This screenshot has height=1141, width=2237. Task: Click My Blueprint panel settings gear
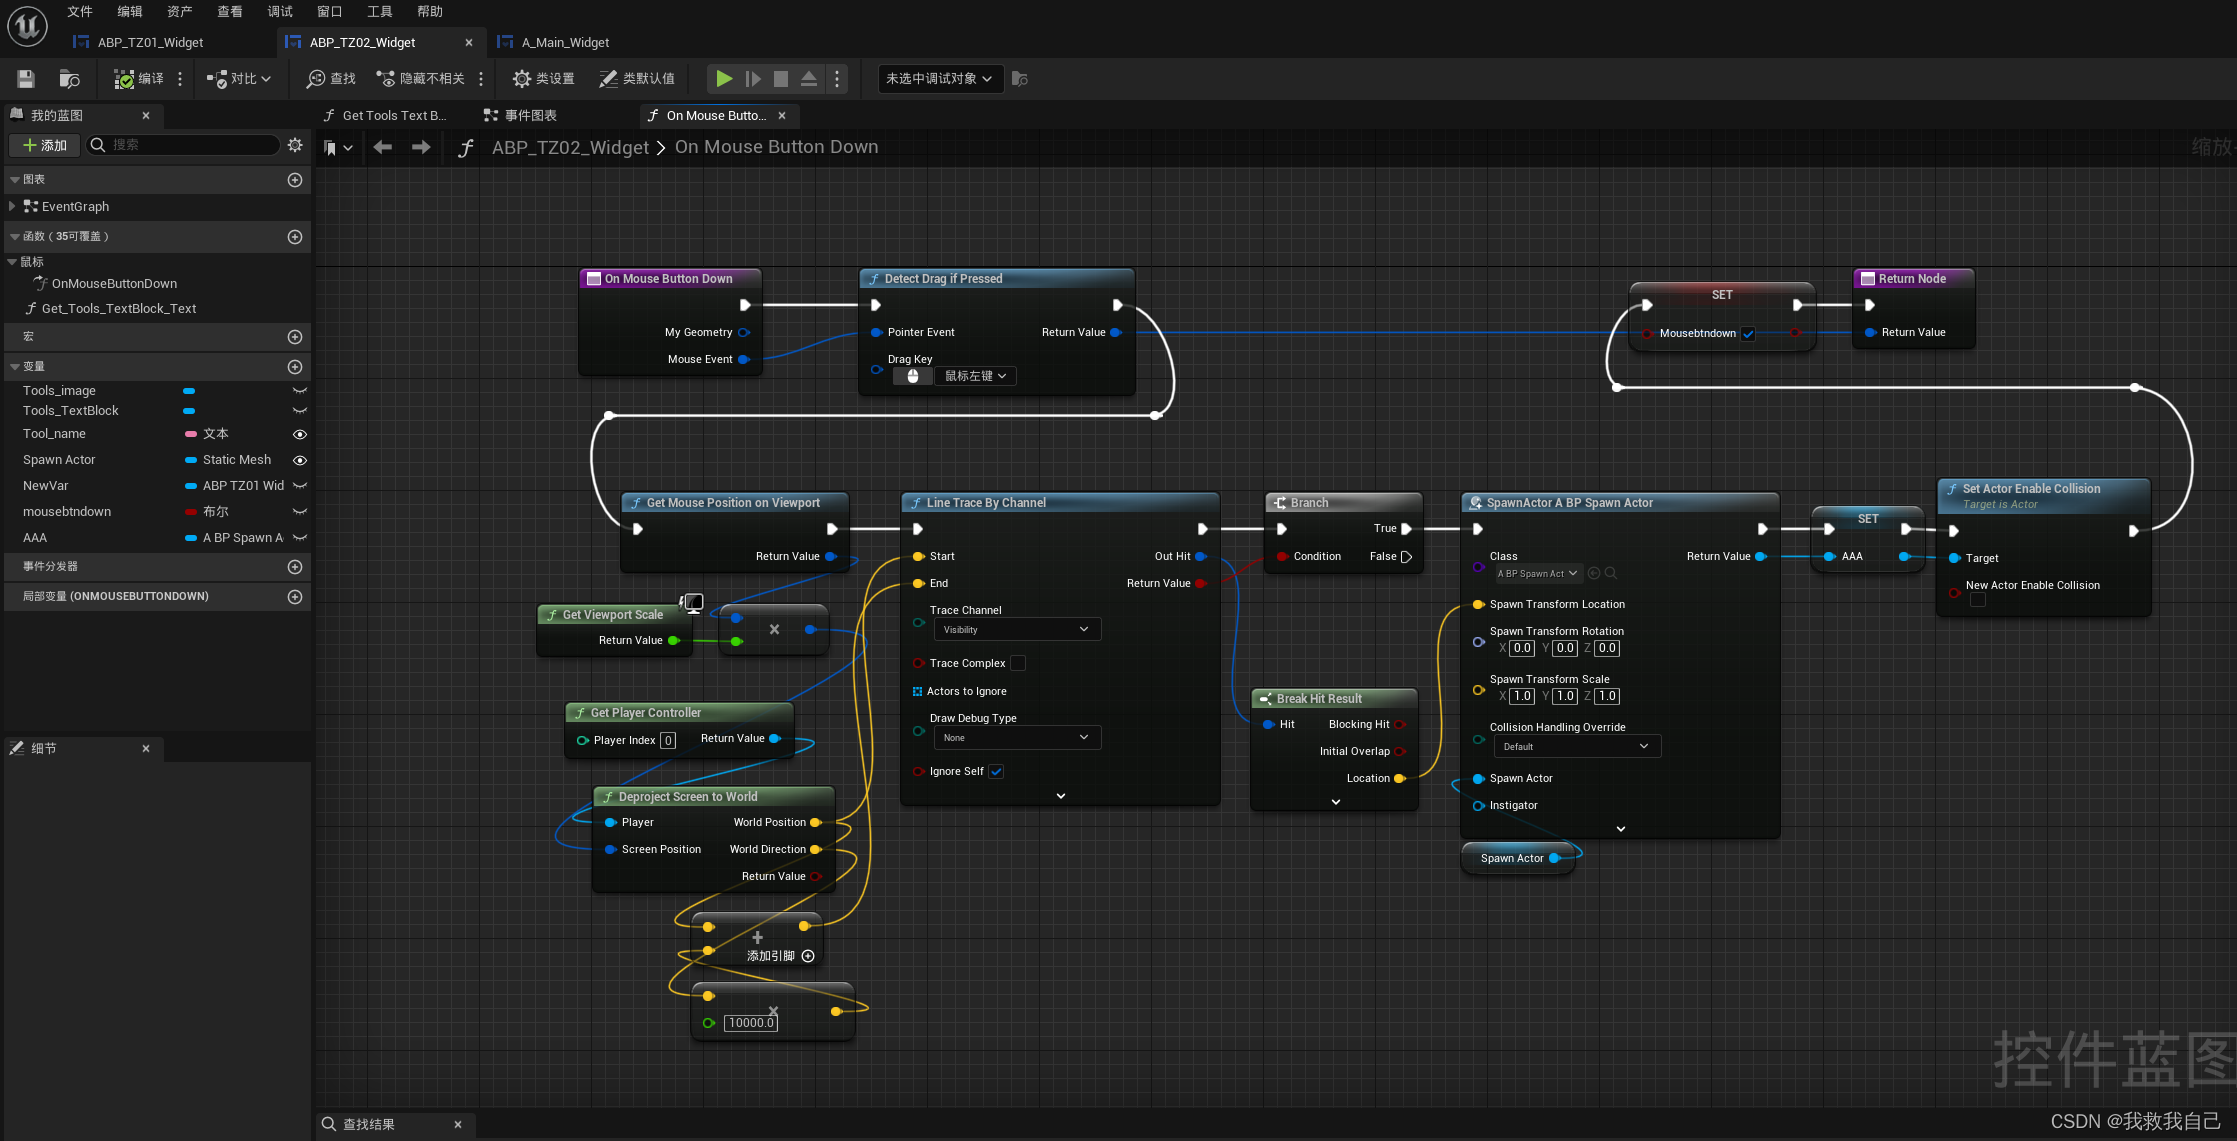point(295,145)
